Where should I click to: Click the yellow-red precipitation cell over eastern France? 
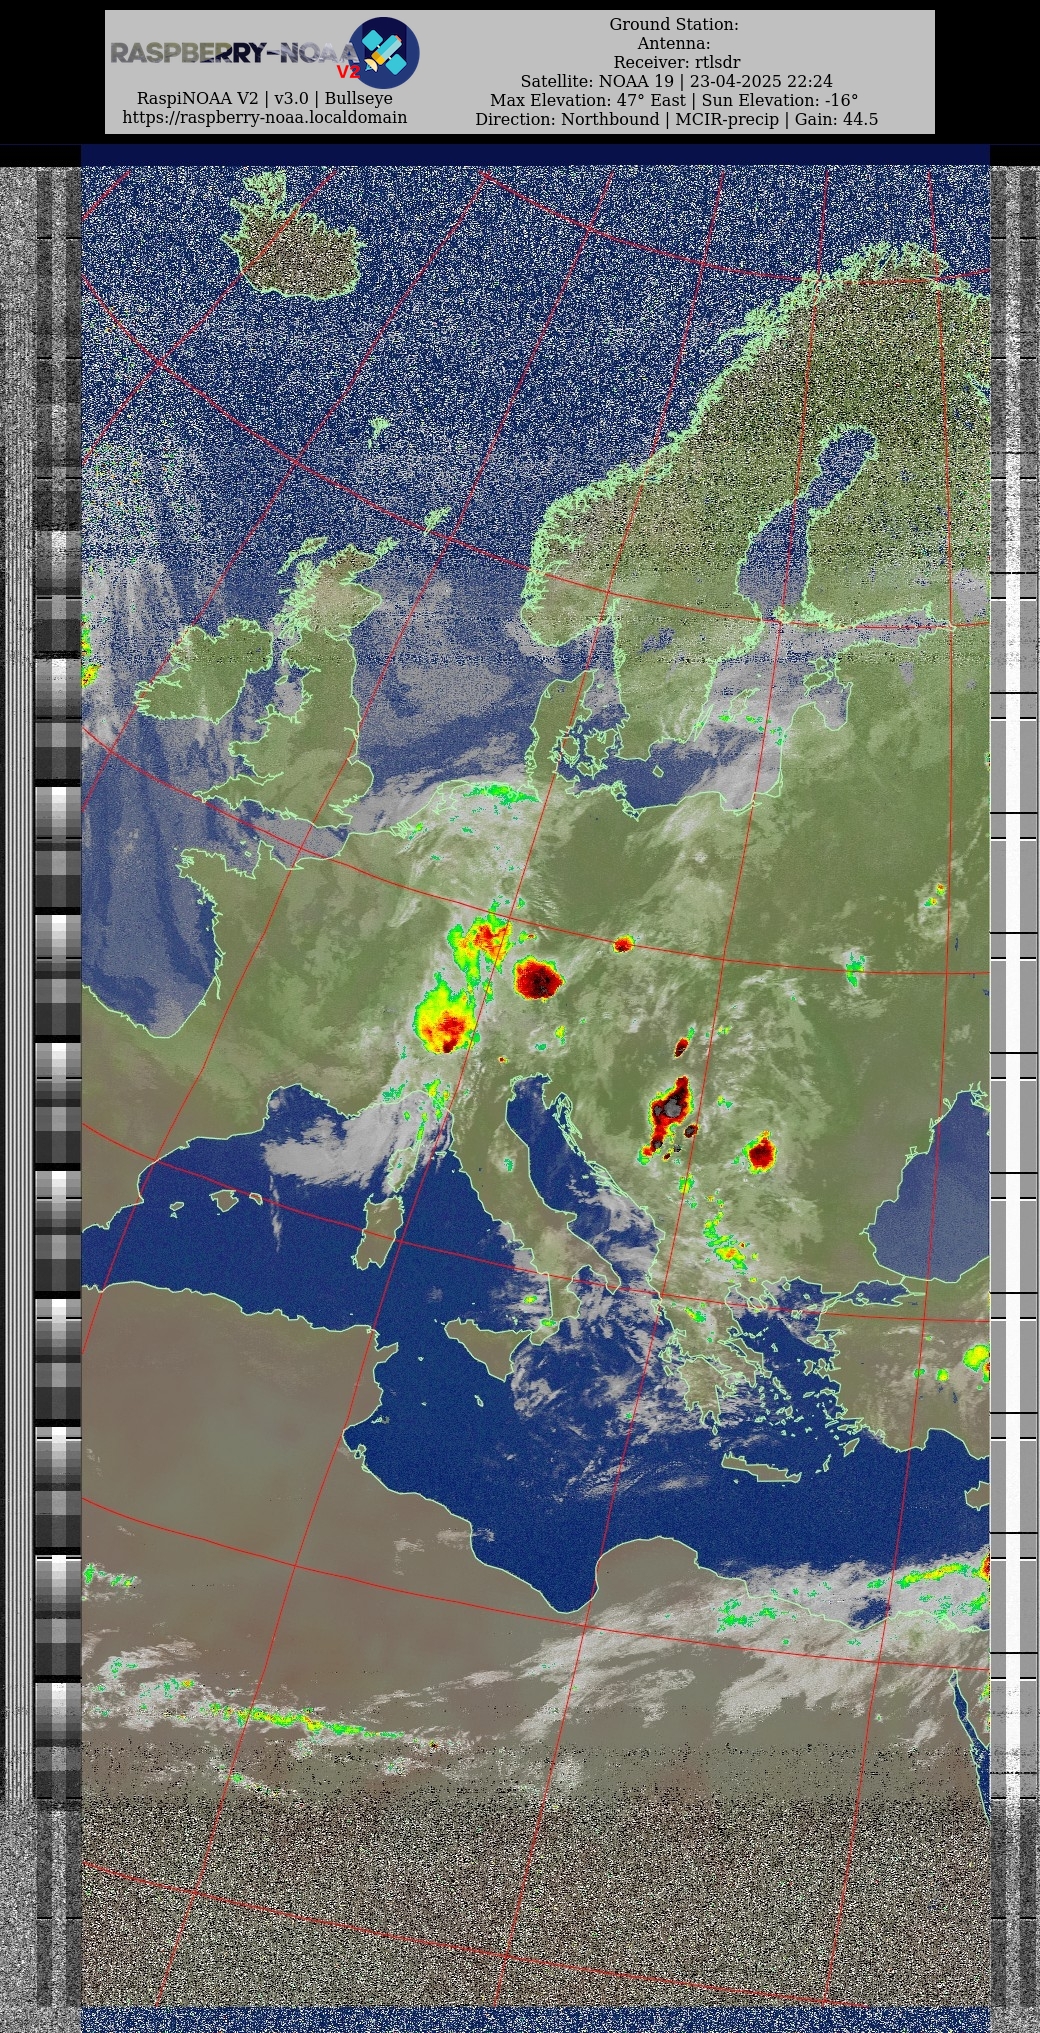tap(443, 1017)
